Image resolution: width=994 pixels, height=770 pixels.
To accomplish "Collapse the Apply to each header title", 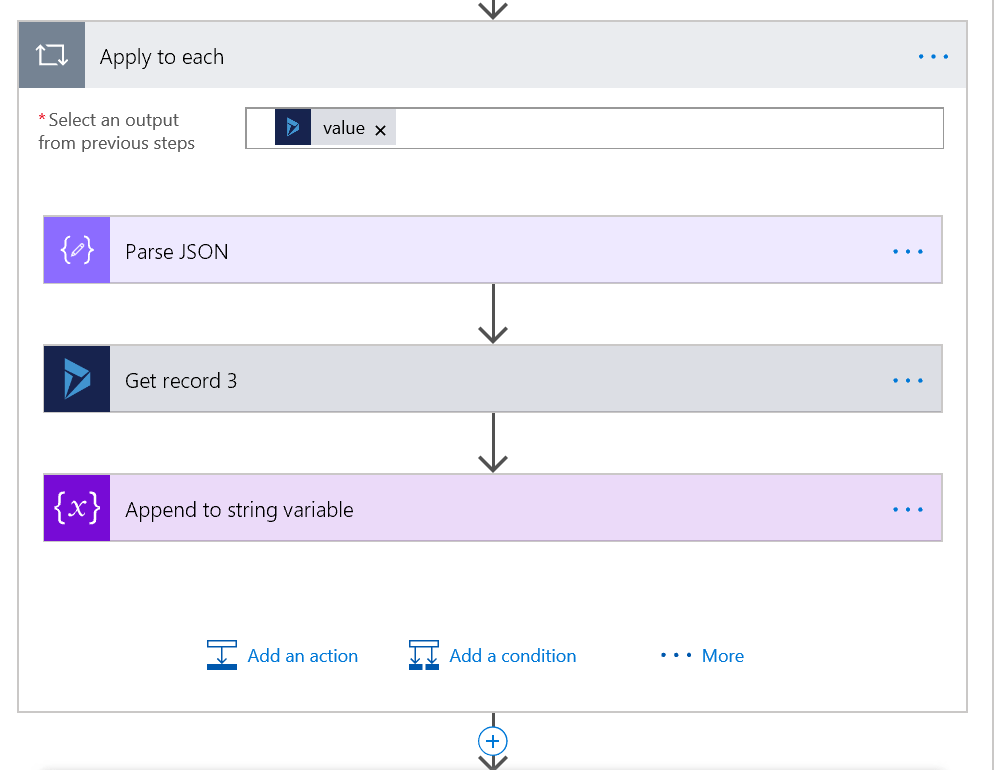I will pyautogui.click(x=162, y=57).
